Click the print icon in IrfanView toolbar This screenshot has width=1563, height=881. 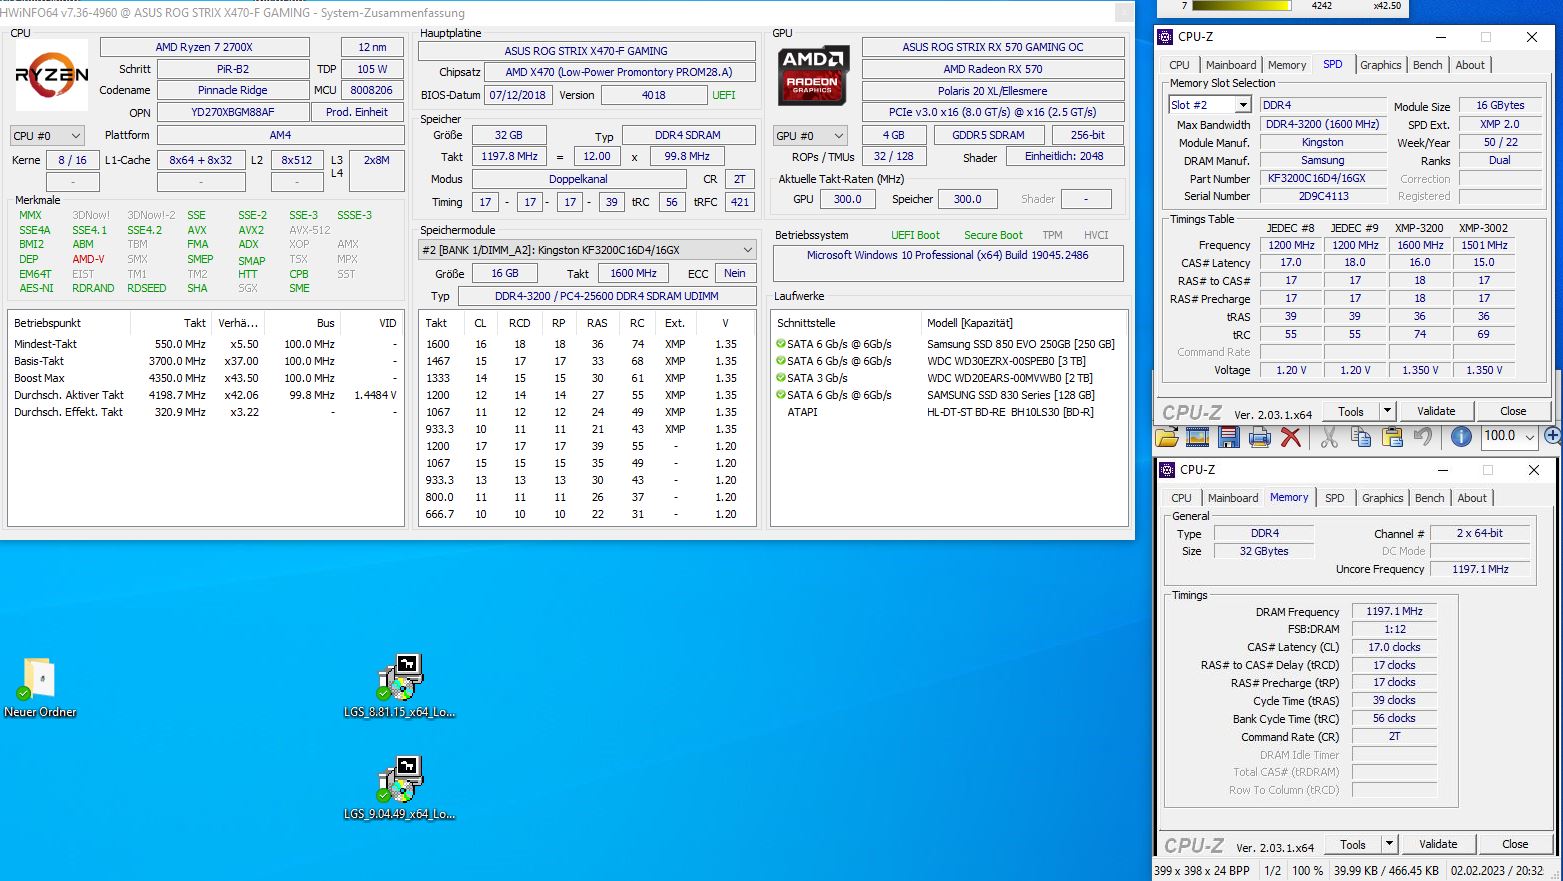(1260, 437)
